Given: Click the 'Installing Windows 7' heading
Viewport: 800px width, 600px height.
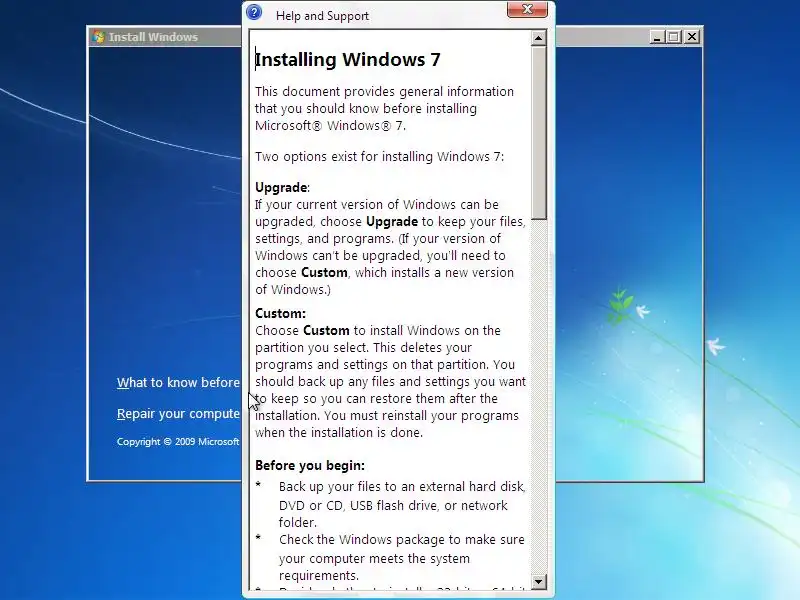Looking at the screenshot, I should point(347,59).
